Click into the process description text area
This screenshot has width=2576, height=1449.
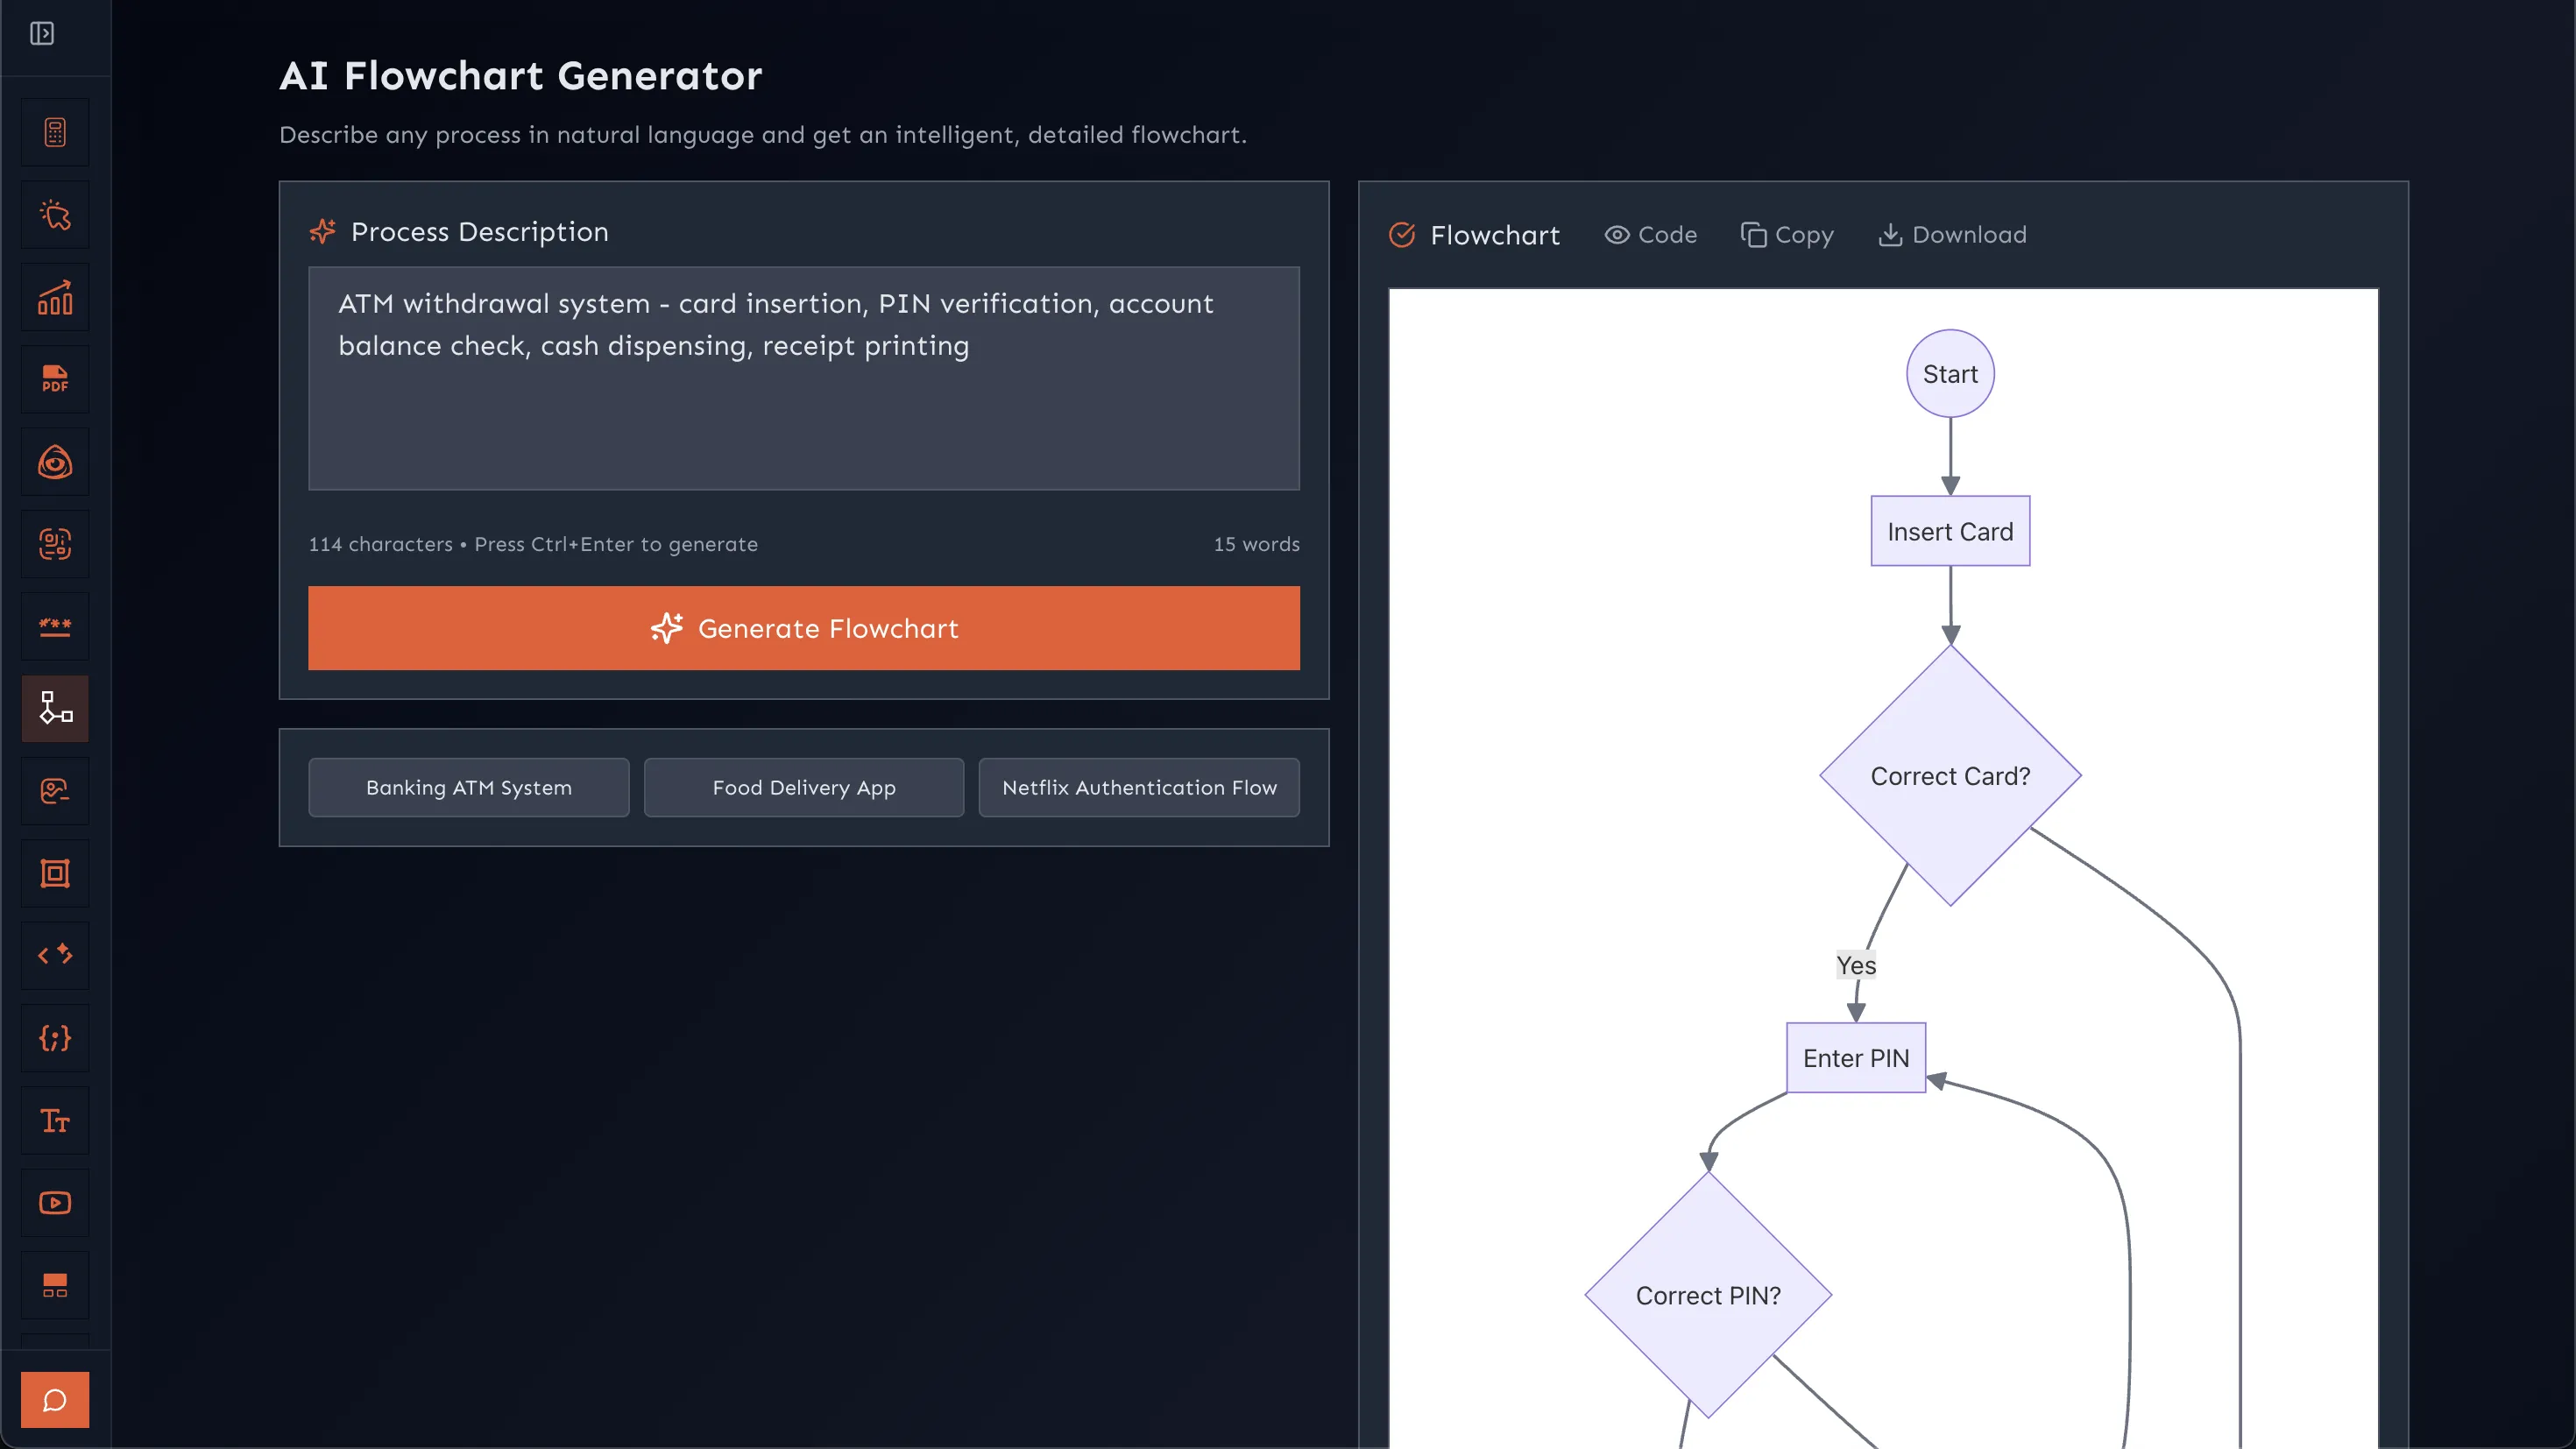[803, 400]
